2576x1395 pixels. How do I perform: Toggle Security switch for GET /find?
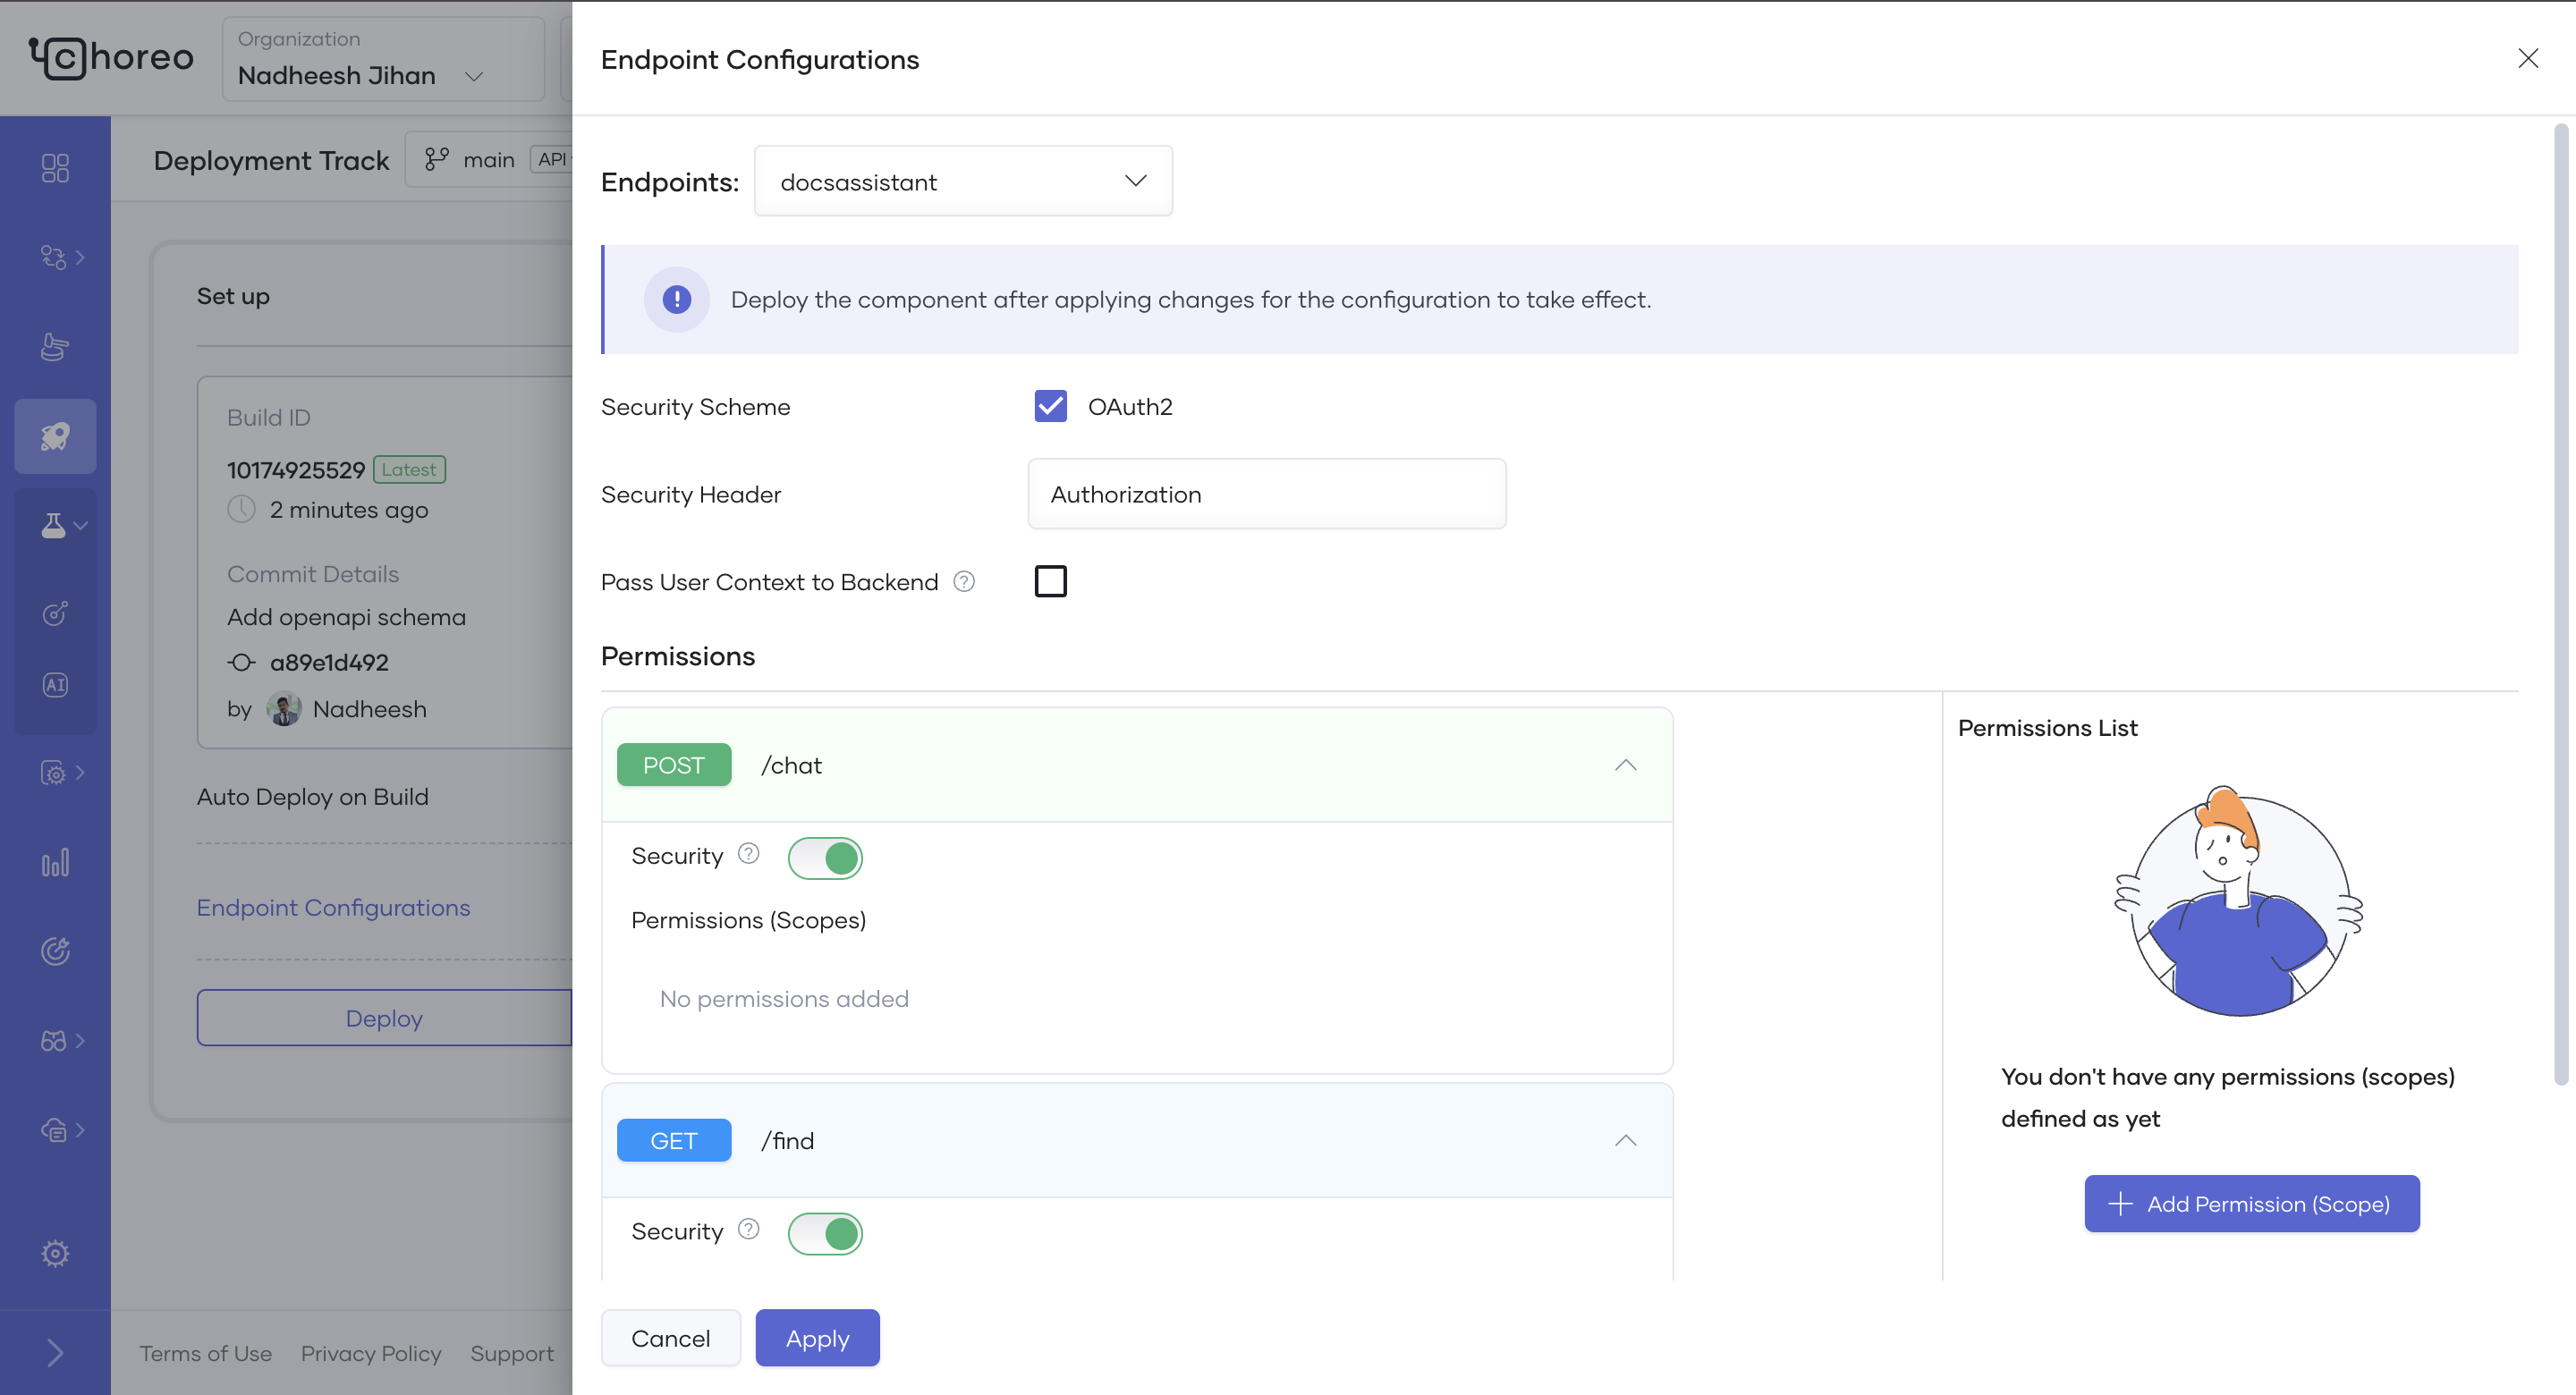(825, 1233)
